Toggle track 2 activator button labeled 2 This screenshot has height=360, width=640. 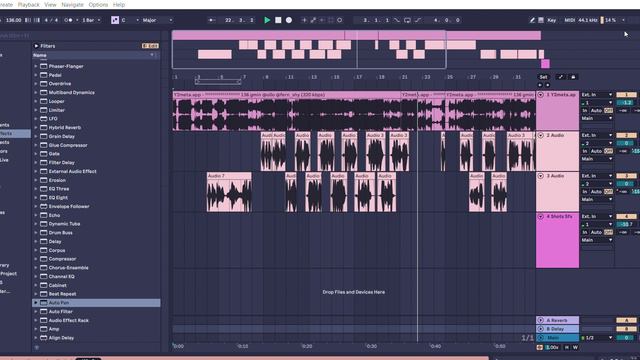pyautogui.click(x=626, y=135)
